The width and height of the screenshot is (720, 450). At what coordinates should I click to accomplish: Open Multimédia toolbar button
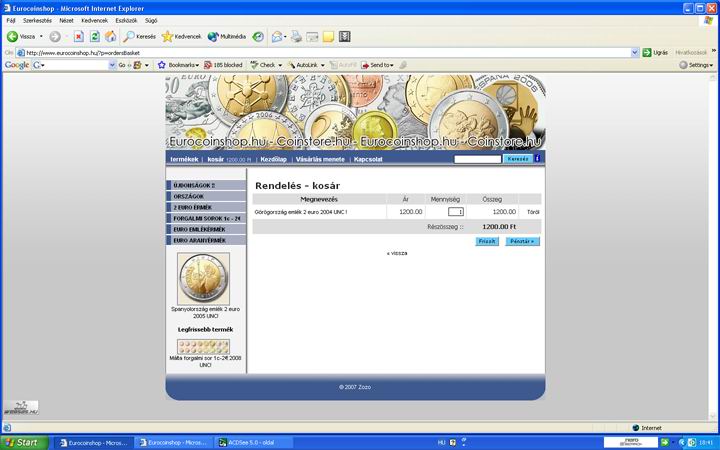[x=227, y=36]
